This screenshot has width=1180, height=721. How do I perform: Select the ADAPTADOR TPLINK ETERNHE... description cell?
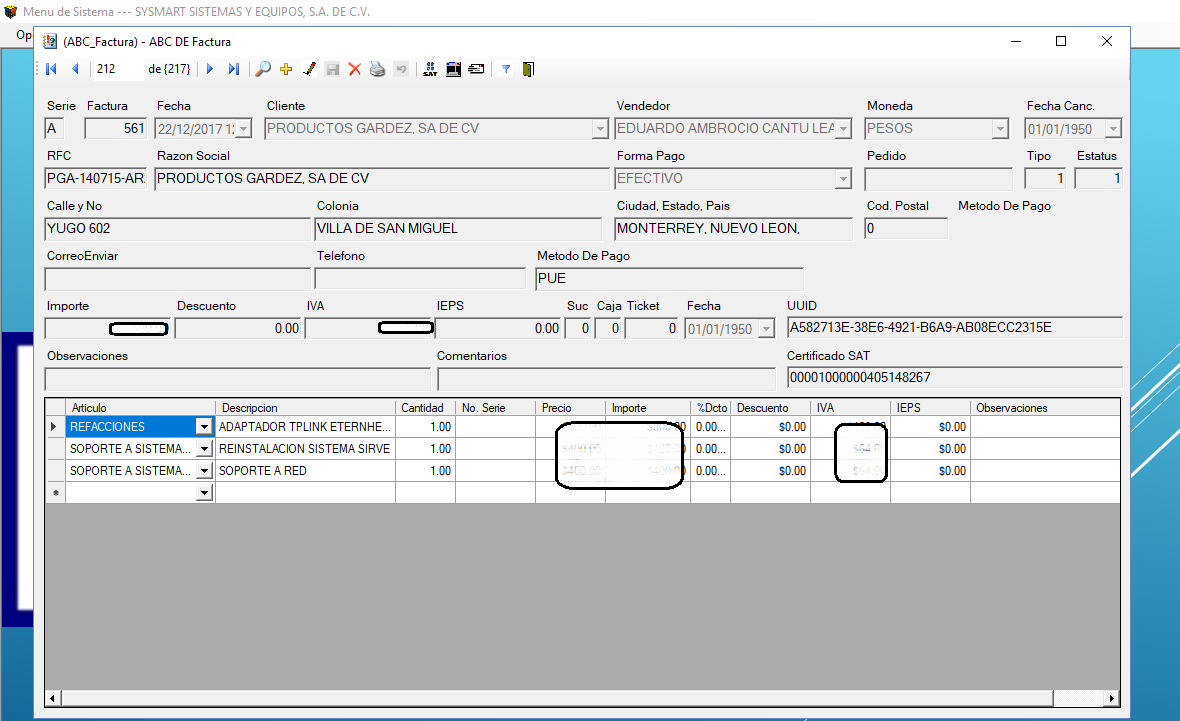pyautogui.click(x=305, y=427)
